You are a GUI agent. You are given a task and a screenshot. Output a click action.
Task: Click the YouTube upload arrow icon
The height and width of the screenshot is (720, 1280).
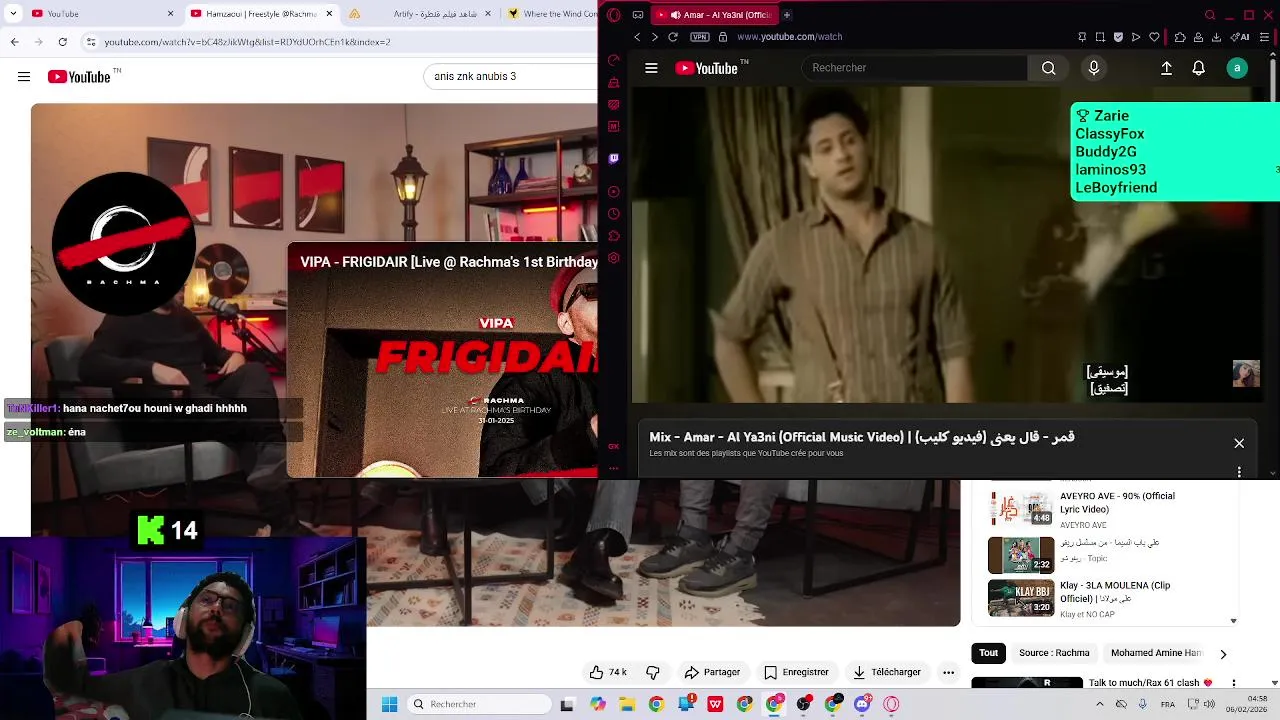coord(1166,68)
